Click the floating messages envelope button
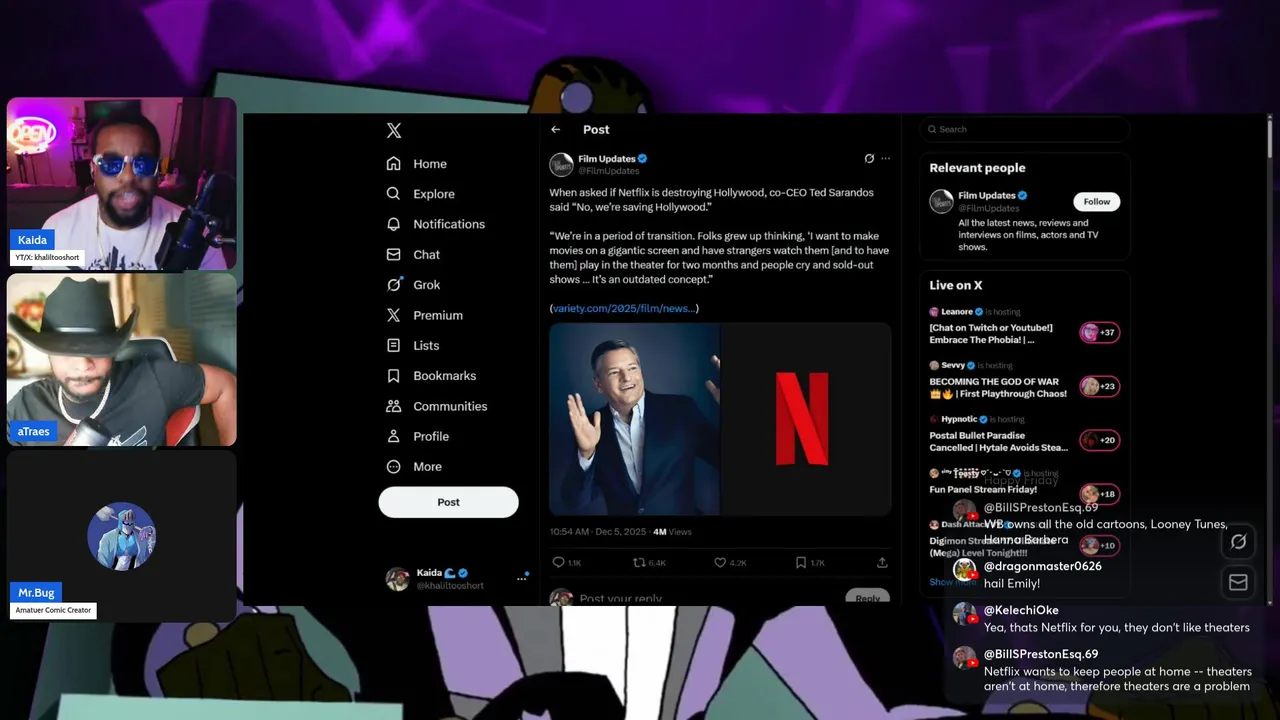Viewport: 1280px width, 720px height. coord(1238,582)
